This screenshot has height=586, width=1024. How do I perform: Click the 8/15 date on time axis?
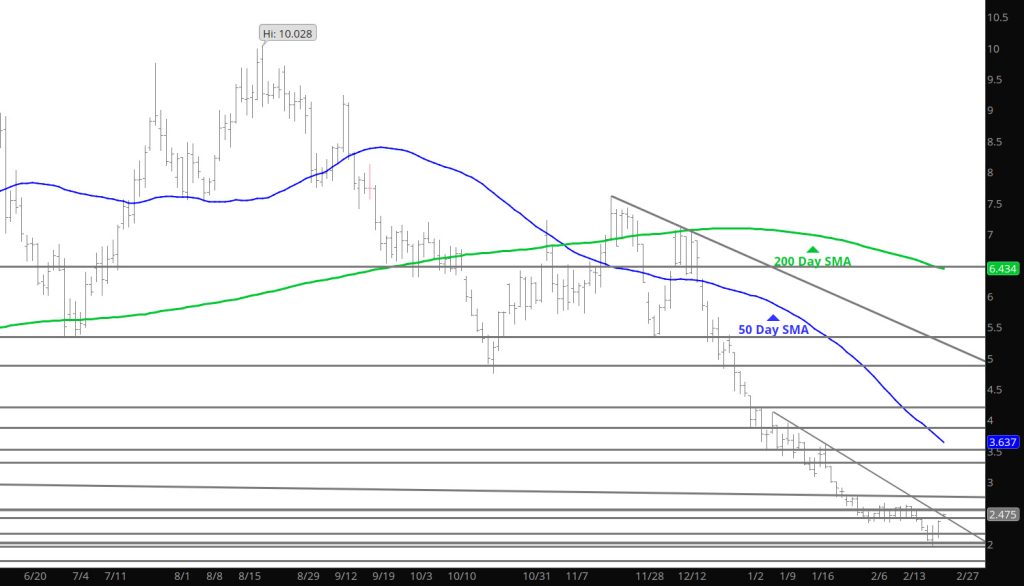tap(249, 576)
